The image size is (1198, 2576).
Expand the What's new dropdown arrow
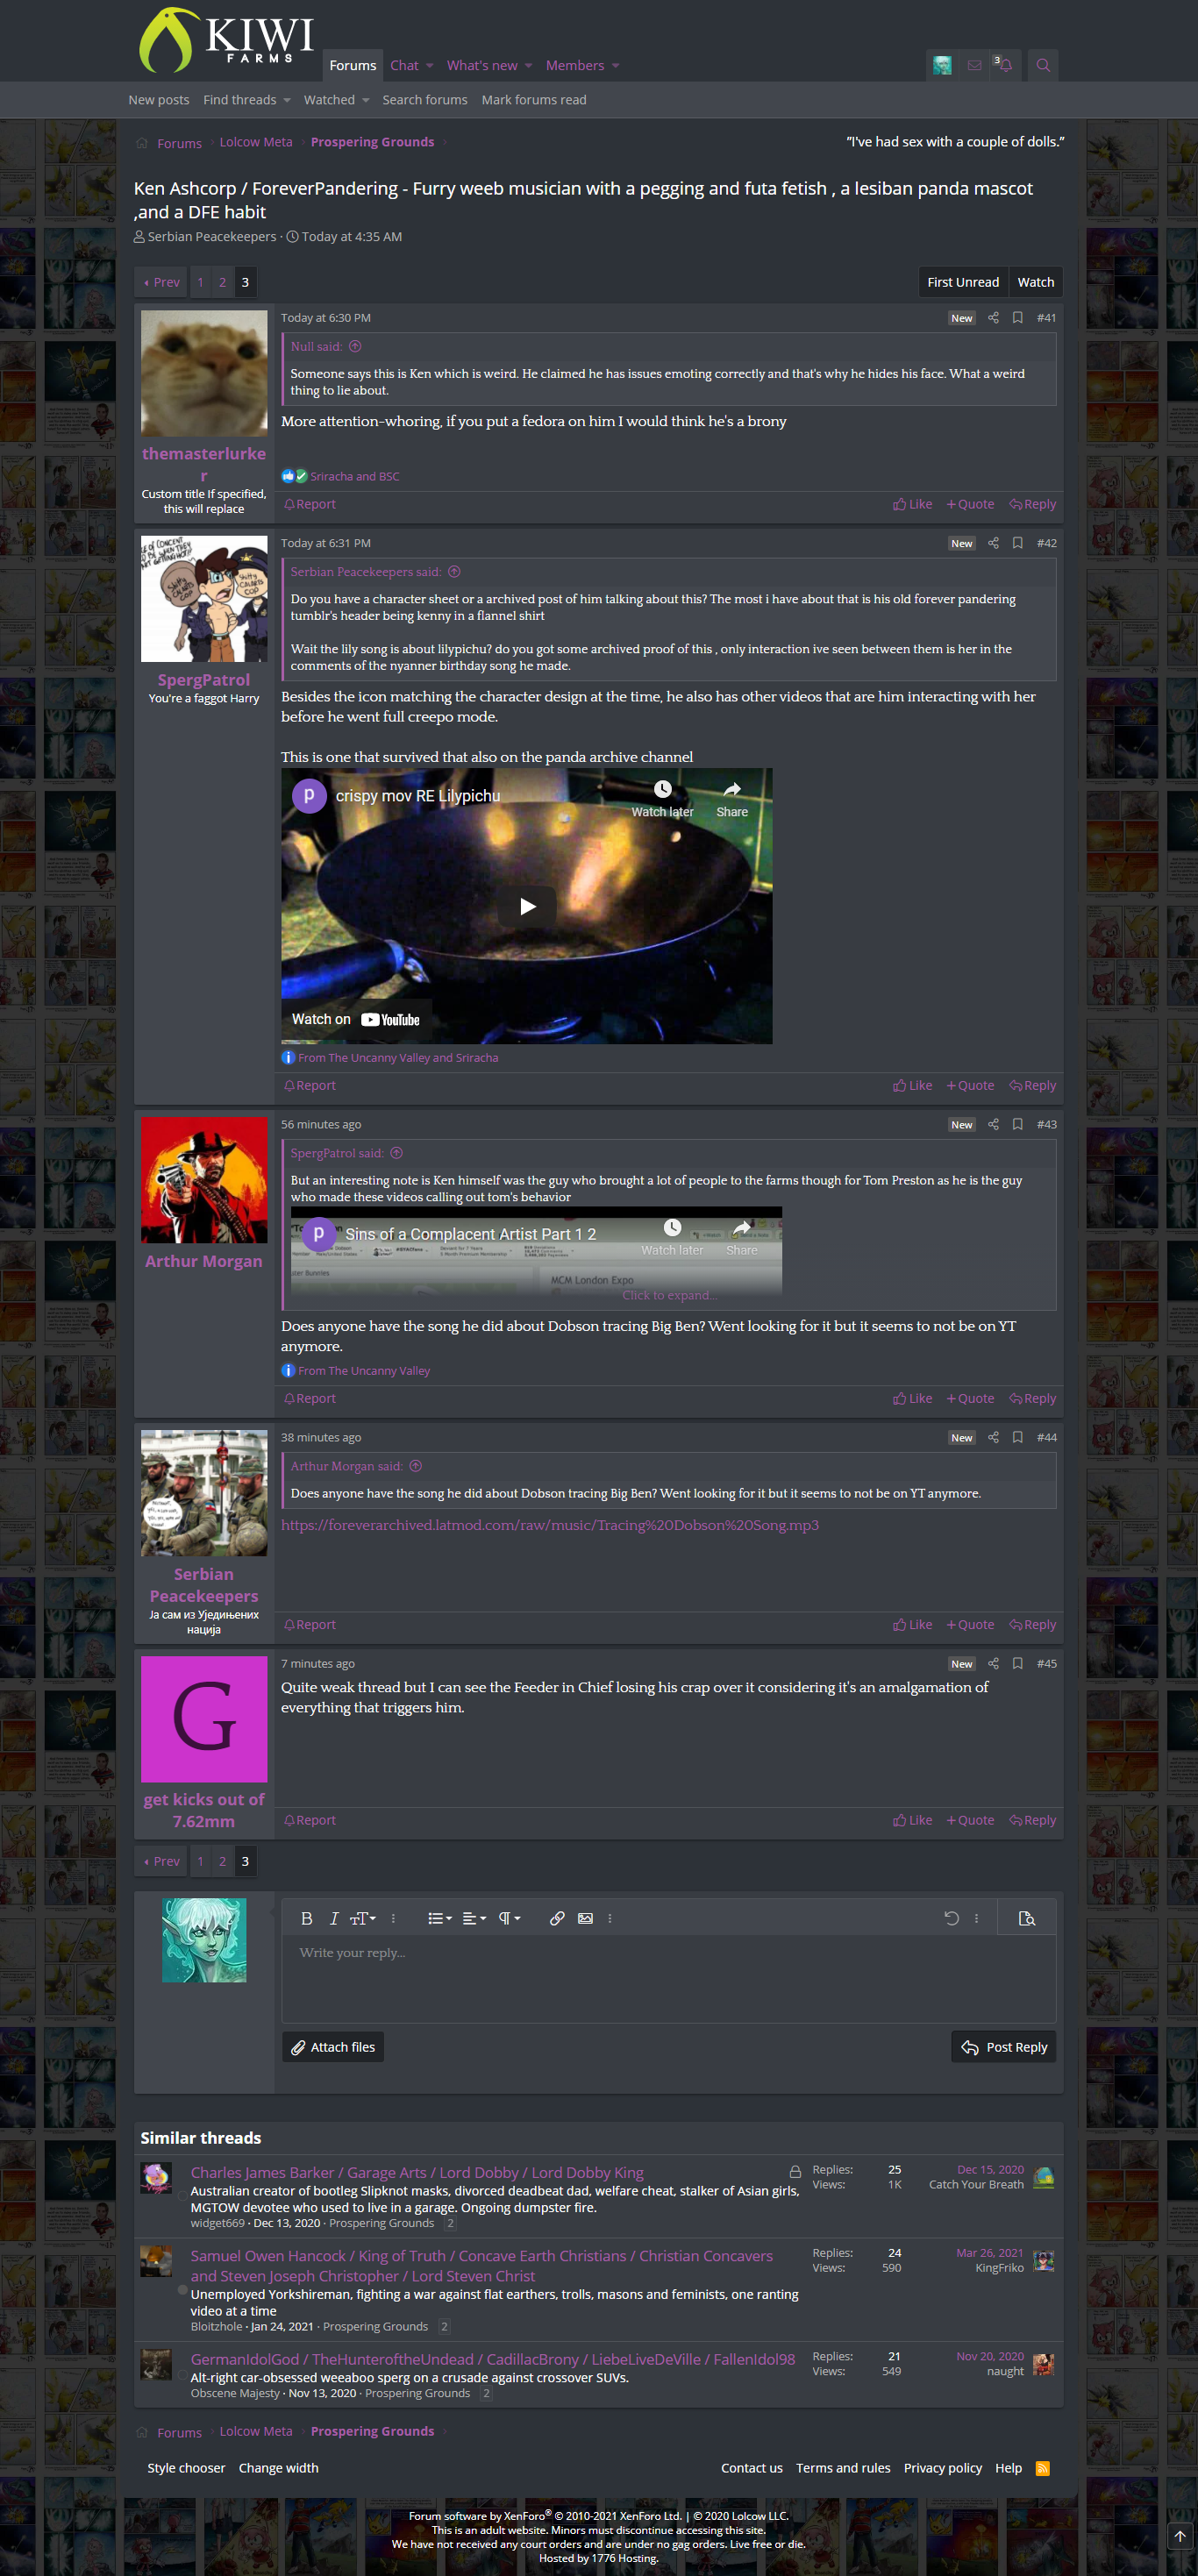[x=528, y=66]
